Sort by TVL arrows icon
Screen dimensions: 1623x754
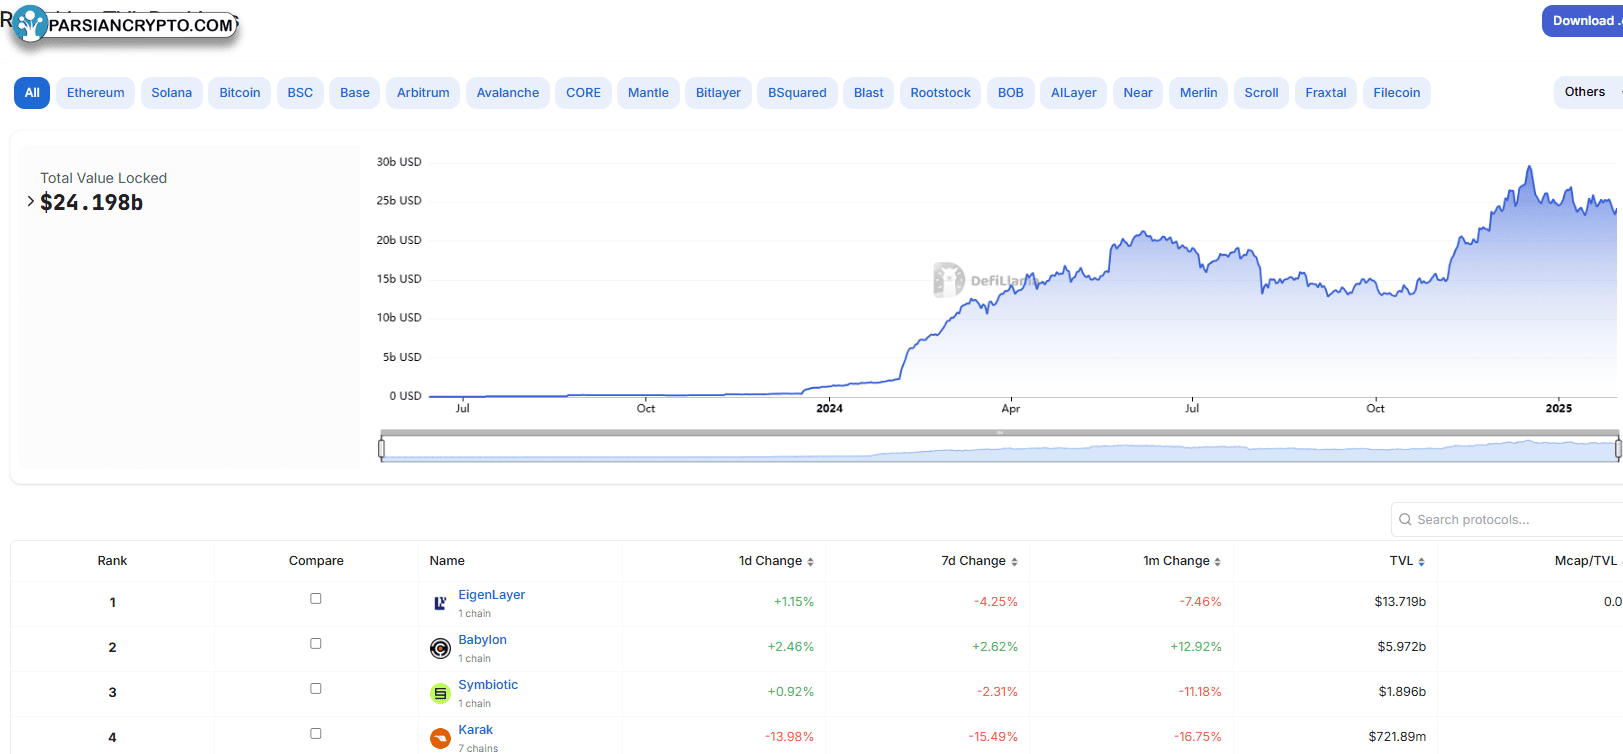click(x=1421, y=562)
